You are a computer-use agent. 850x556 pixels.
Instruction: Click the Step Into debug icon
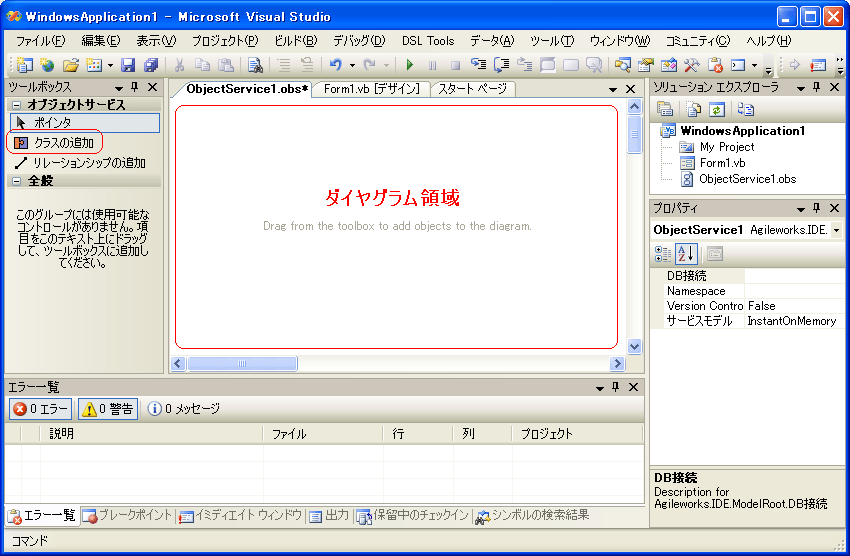(x=478, y=65)
